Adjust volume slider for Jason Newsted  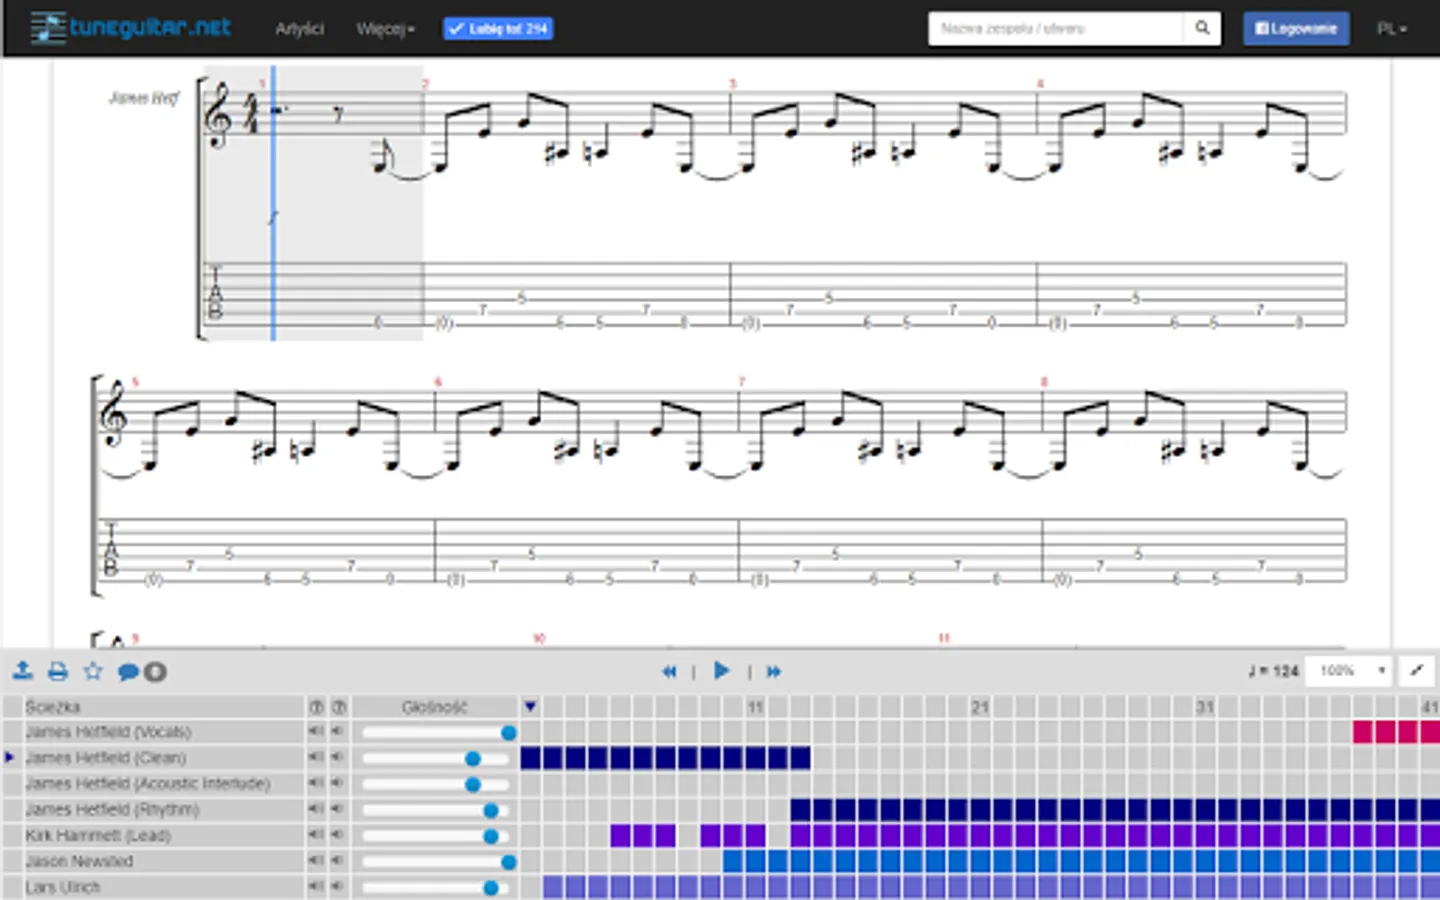pyautogui.click(x=436, y=862)
